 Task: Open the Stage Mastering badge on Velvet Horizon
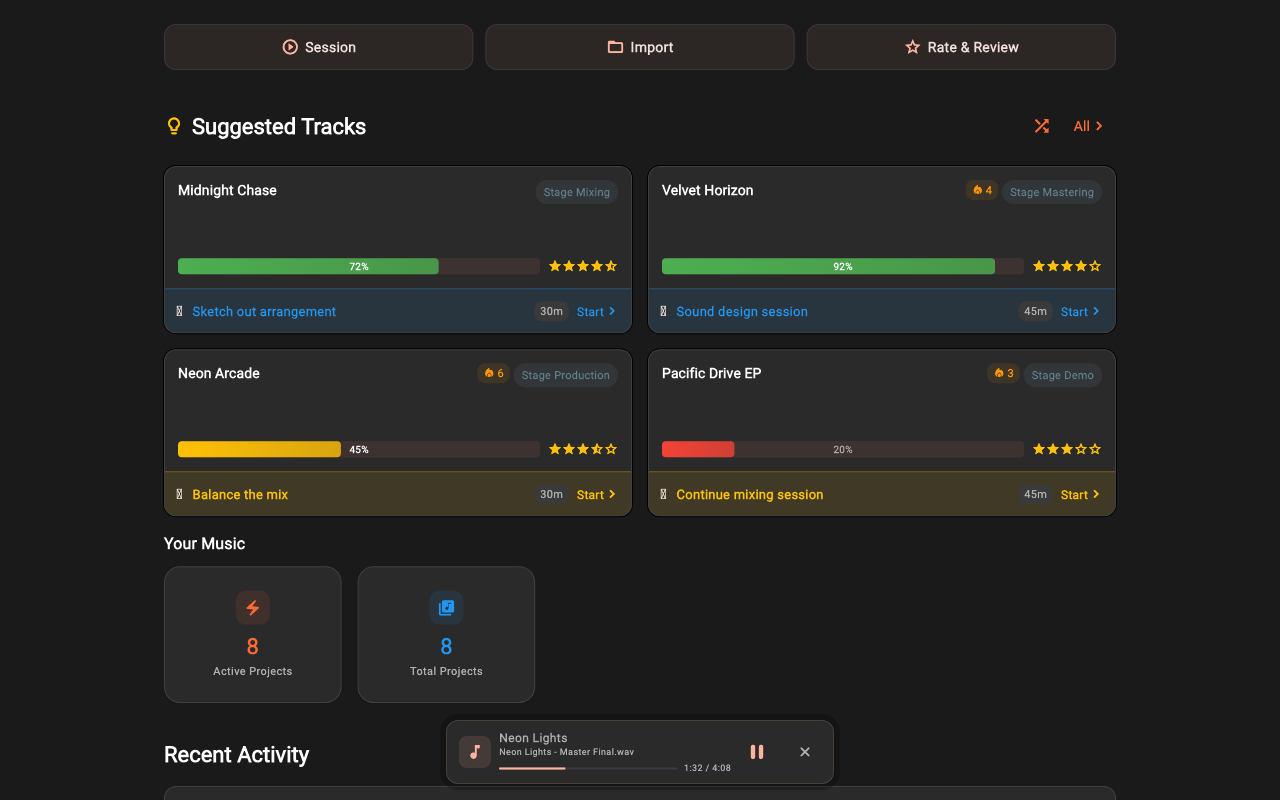(1051, 191)
